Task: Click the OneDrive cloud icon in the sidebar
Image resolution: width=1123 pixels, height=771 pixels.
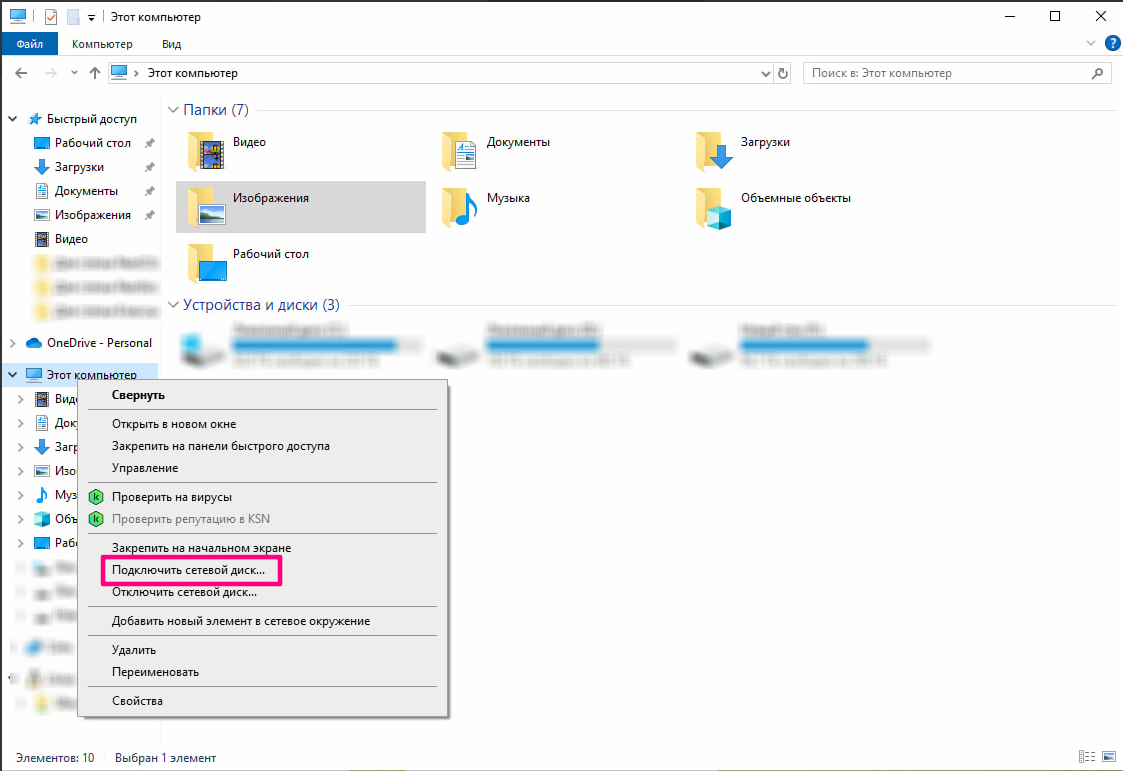Action: (x=34, y=343)
